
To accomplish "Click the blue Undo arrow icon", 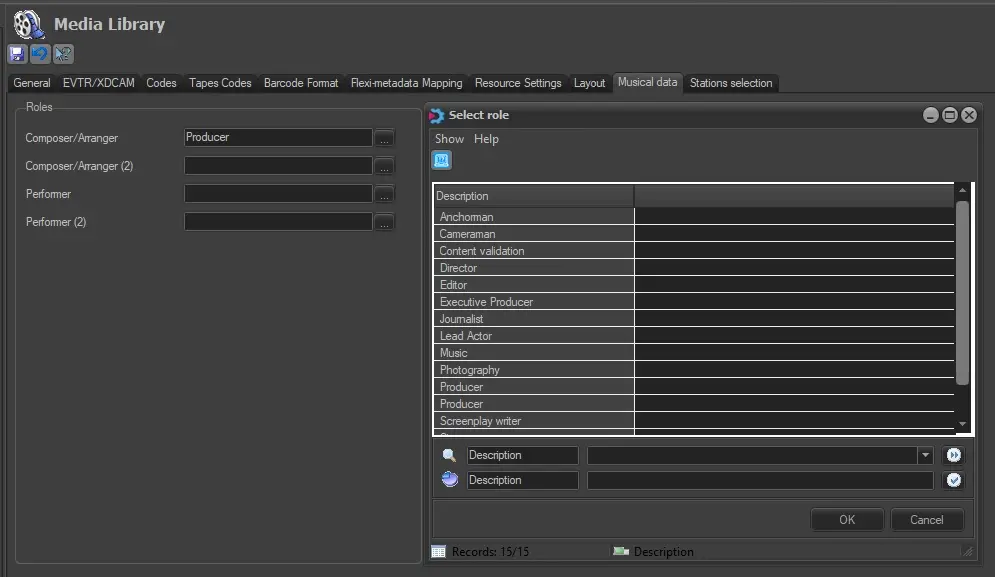I will point(40,54).
